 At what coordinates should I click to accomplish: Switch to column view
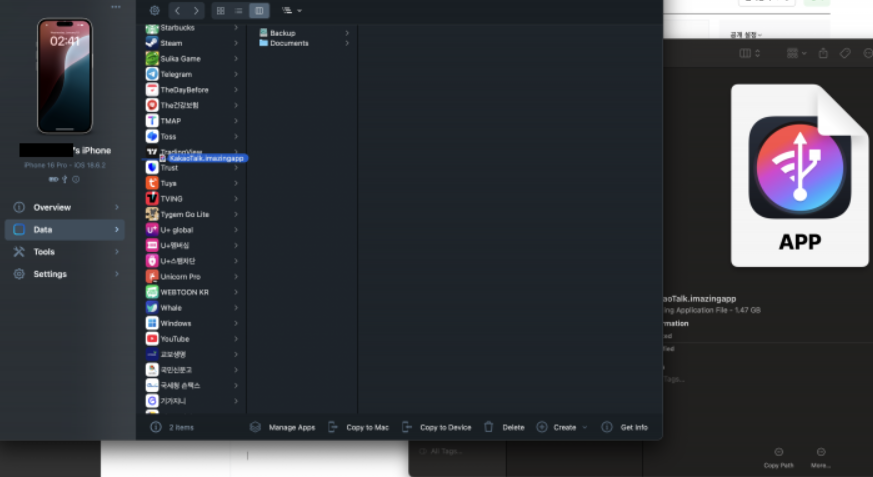[259, 11]
